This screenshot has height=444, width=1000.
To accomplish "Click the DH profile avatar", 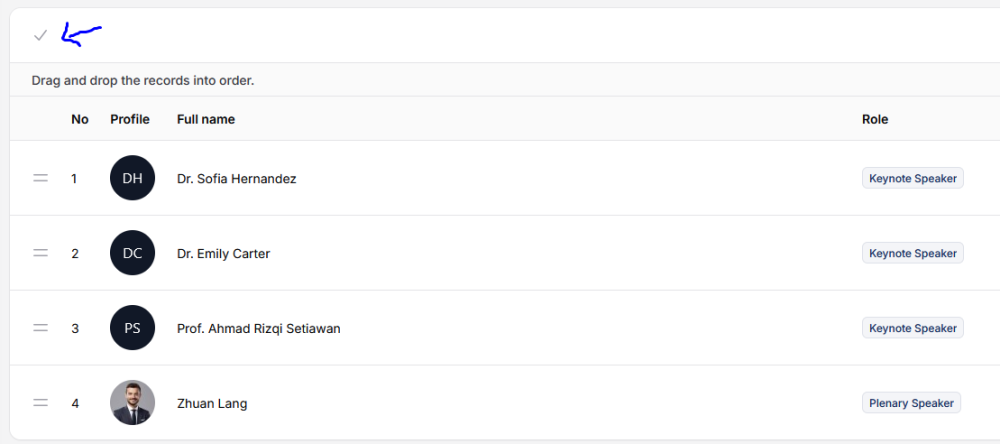I will (x=132, y=178).
